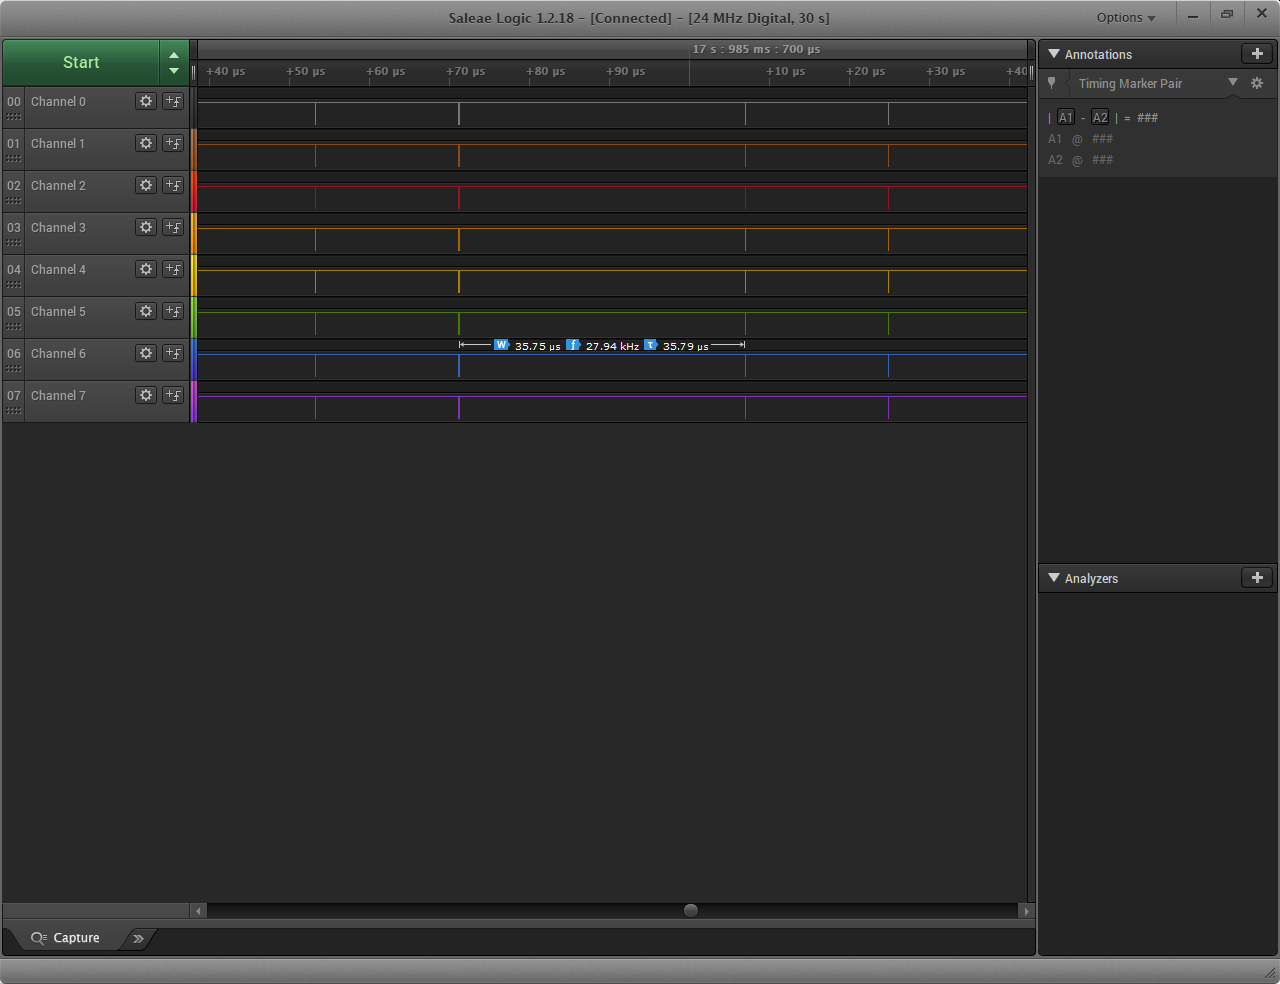This screenshot has width=1280, height=984.
Task: Click the double-arrow button beside Capture tab
Action: tap(138, 938)
